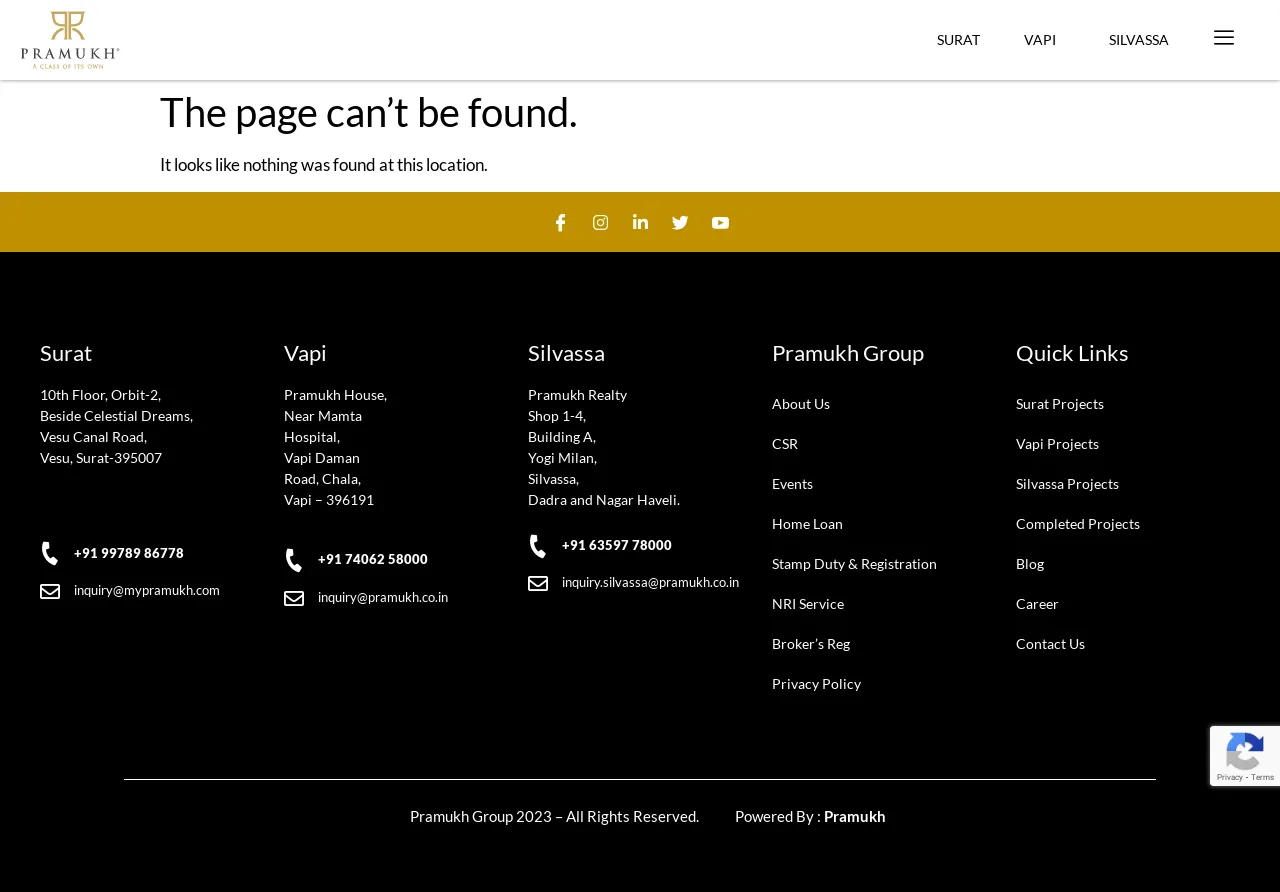Click 'Dadra and Nagar Haveli.' address line

(x=604, y=500)
